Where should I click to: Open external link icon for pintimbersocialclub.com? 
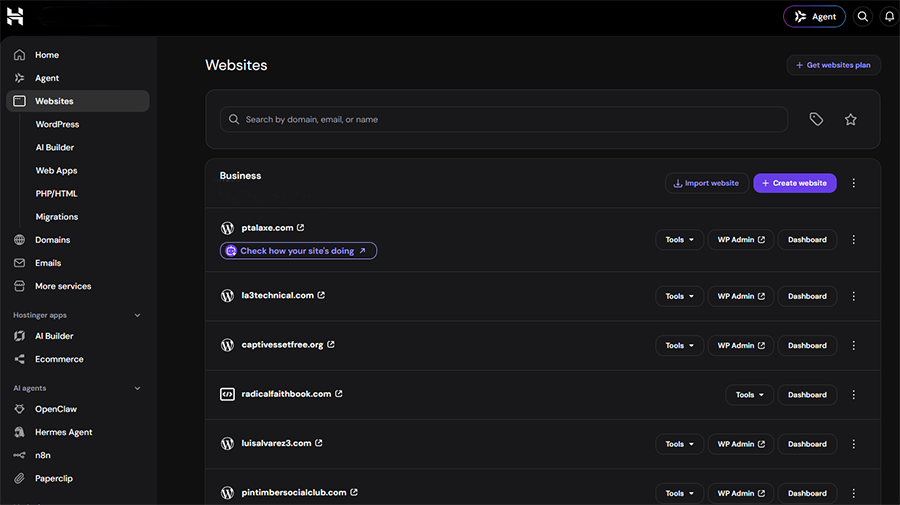tap(354, 492)
